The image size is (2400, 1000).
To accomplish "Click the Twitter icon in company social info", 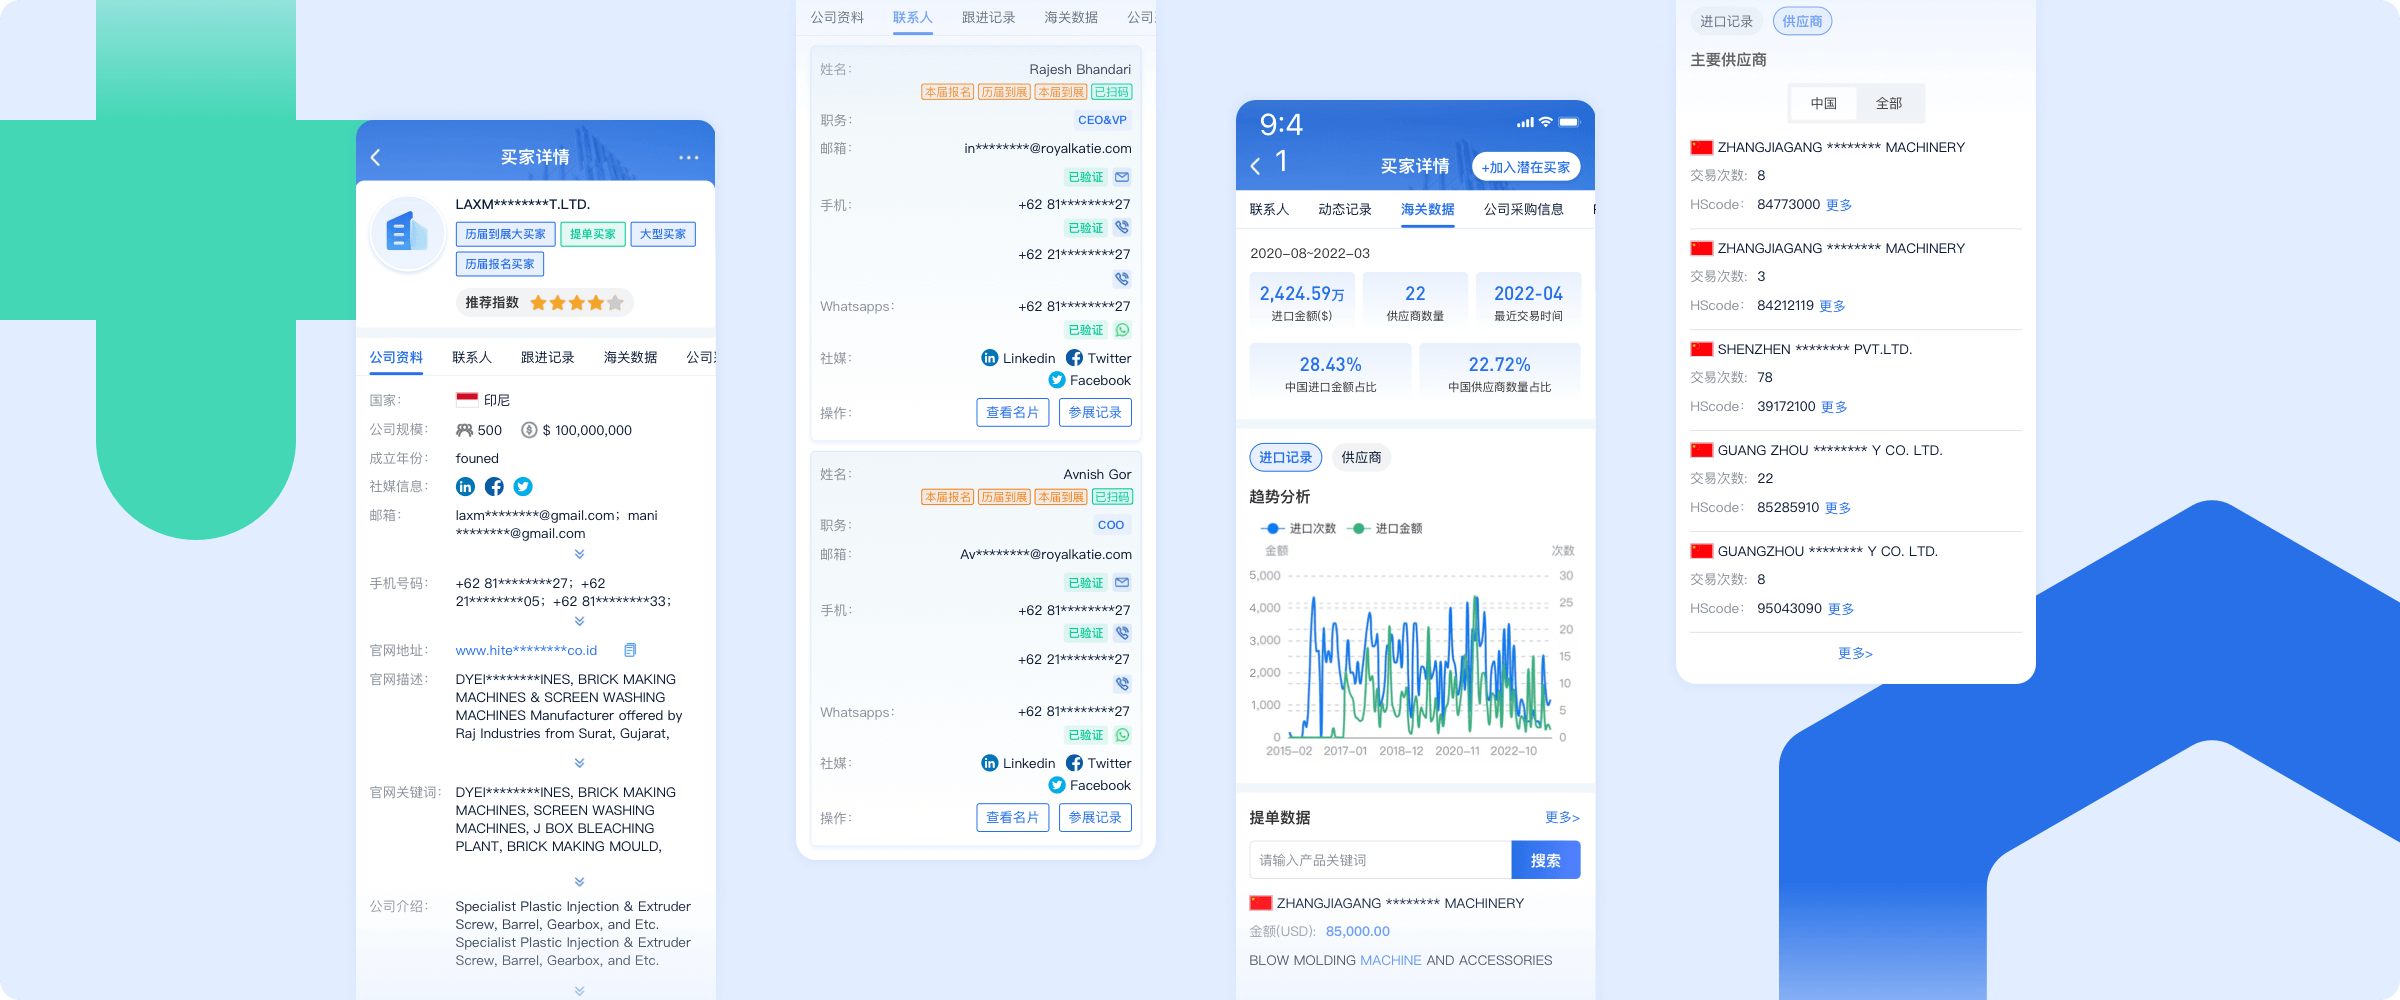I will (x=523, y=487).
